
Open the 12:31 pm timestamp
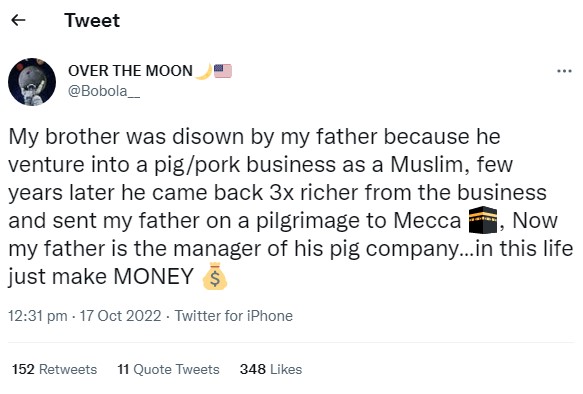click(x=38, y=316)
